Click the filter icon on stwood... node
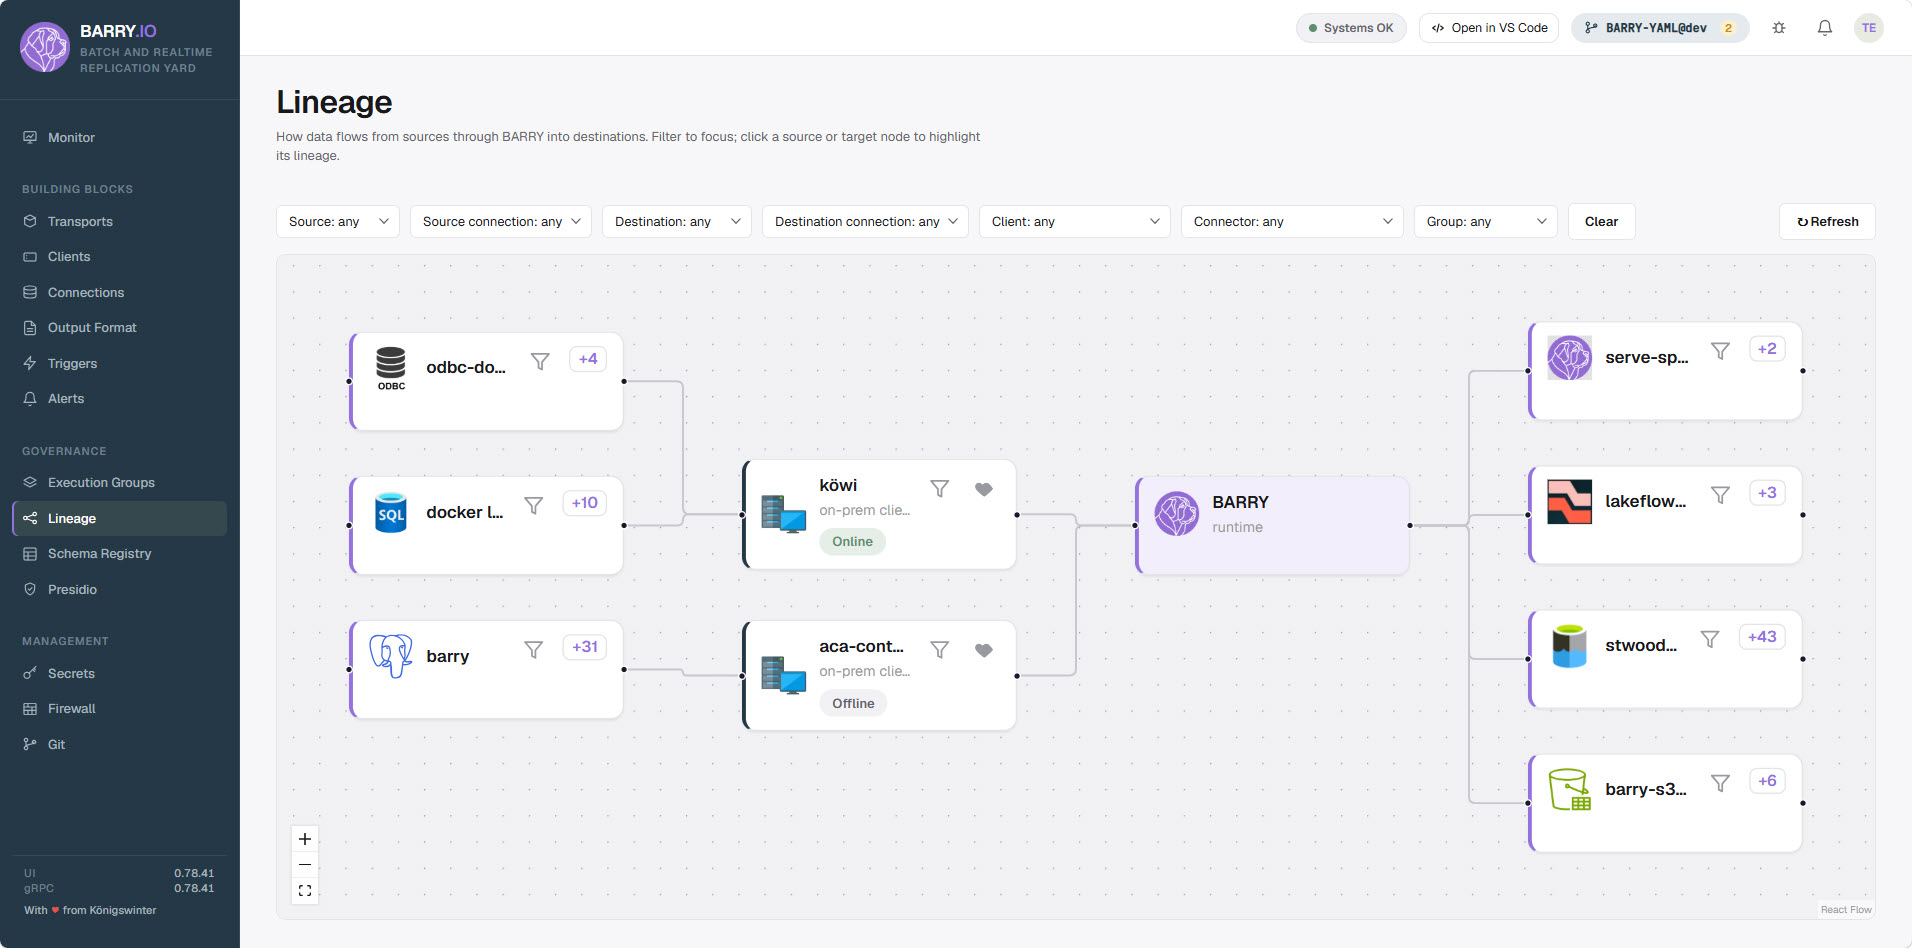 [1710, 639]
